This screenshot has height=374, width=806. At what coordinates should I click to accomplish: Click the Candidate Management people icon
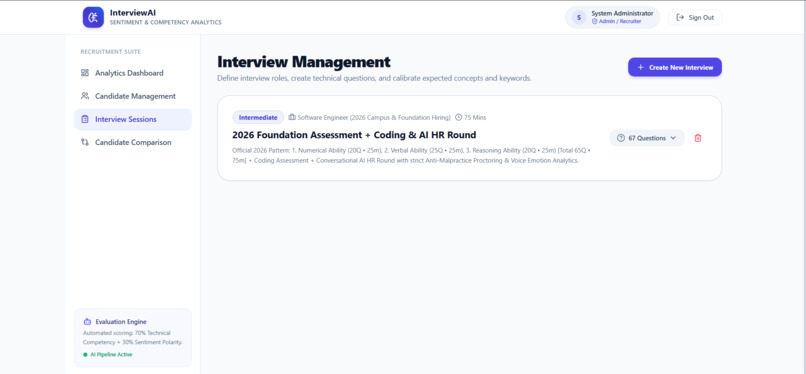85,96
